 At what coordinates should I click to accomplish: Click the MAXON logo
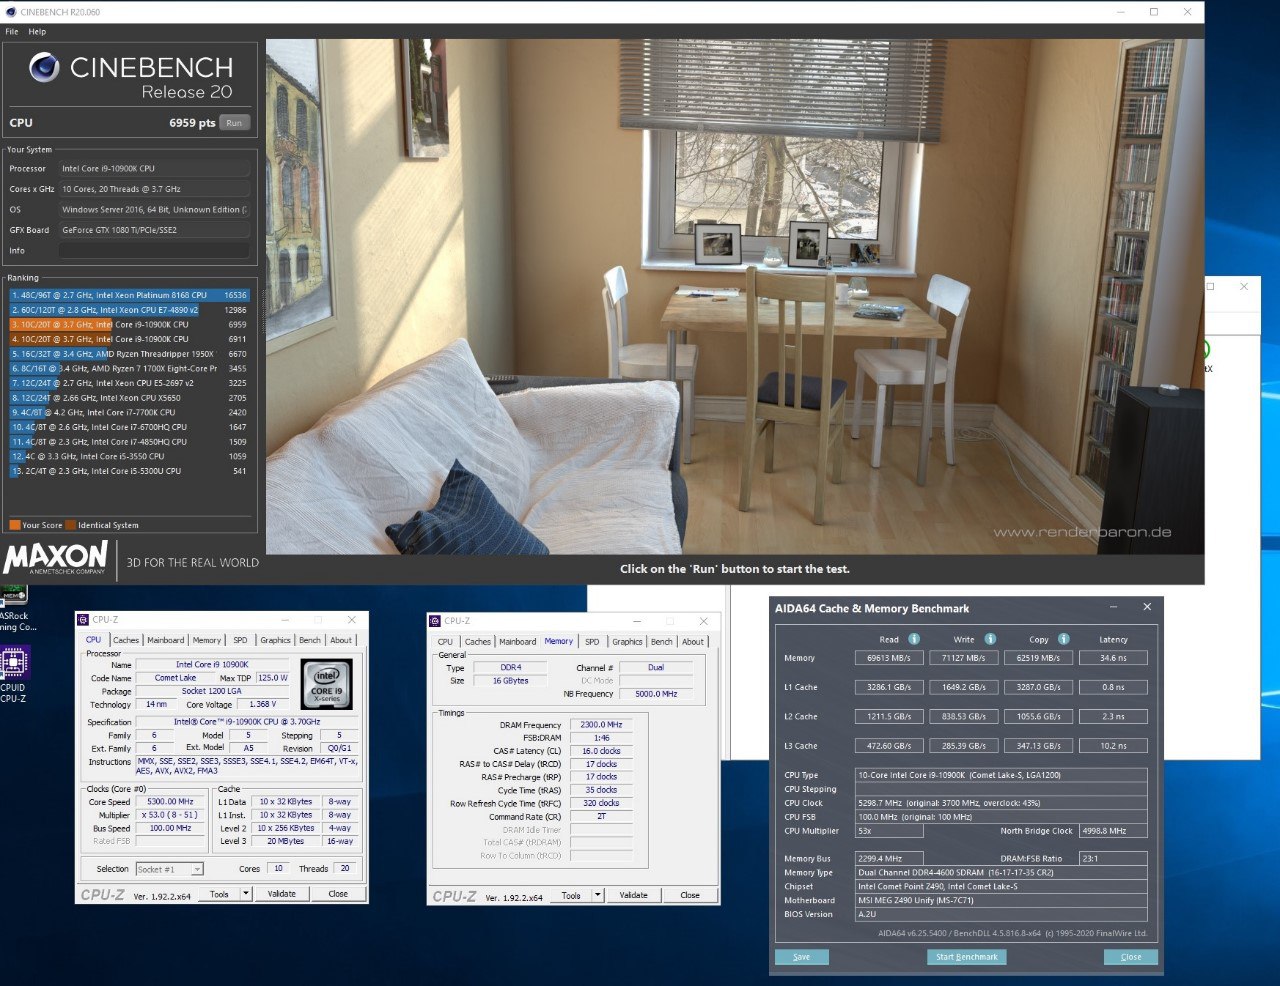[56, 558]
